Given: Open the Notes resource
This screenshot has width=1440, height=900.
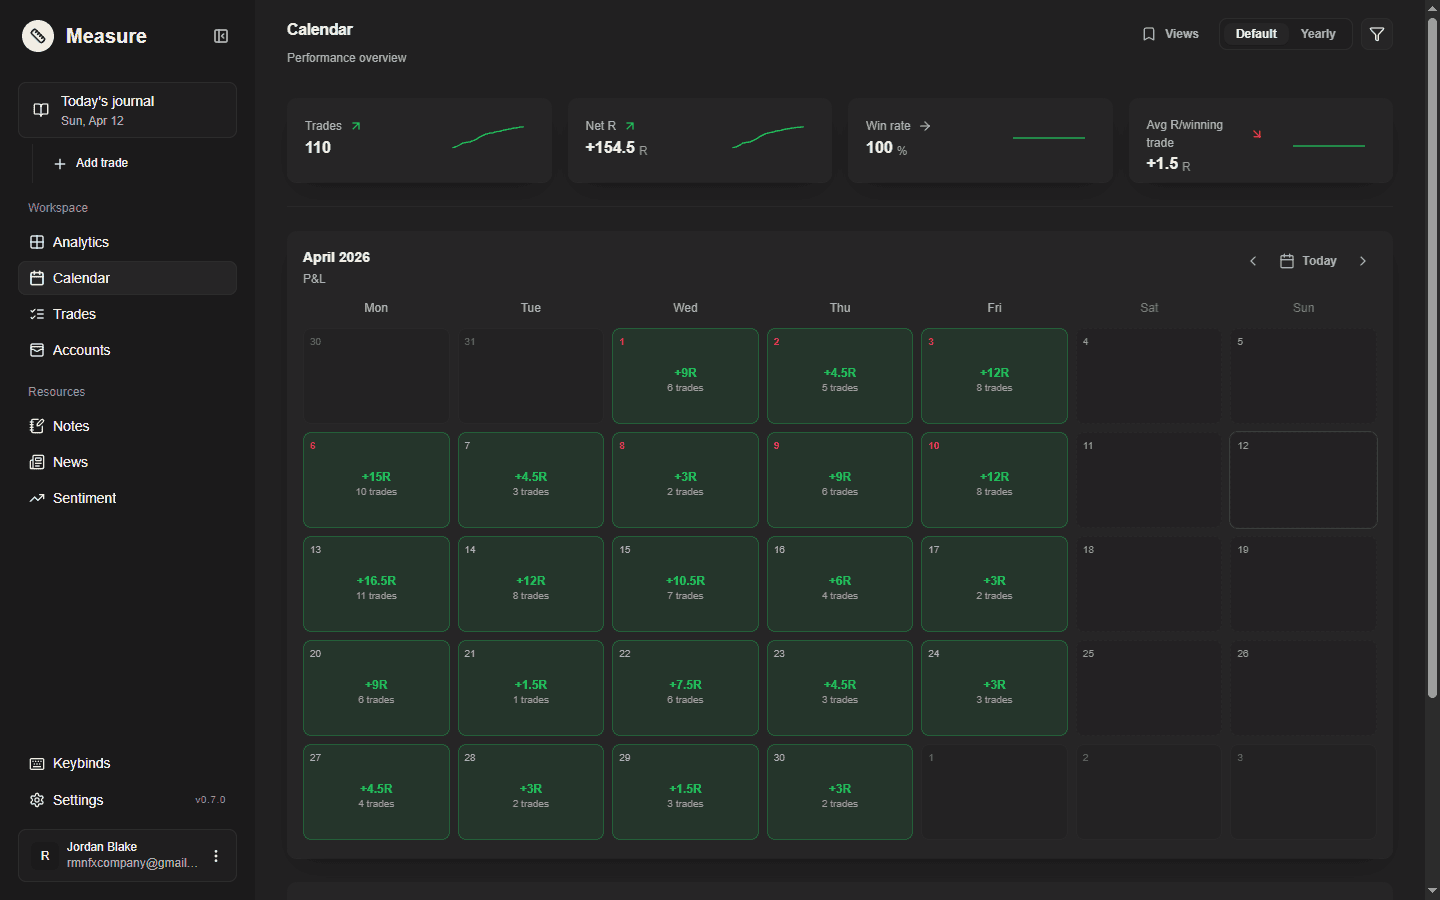Looking at the screenshot, I should tap(70, 425).
